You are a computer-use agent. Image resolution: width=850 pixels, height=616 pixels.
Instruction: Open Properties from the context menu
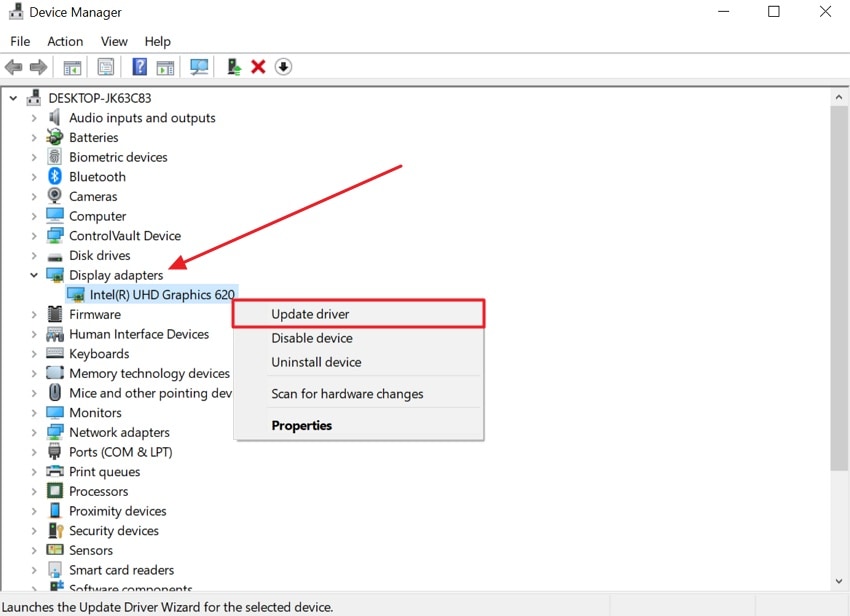pos(358,425)
